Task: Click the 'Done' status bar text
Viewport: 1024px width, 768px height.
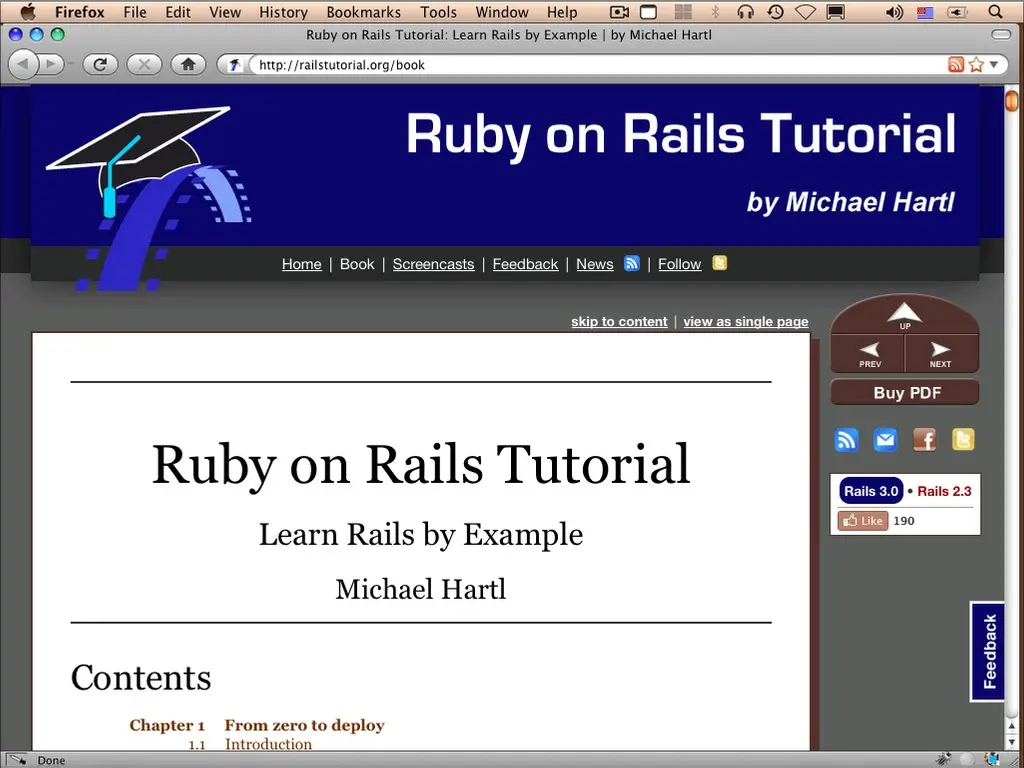Action: pos(51,760)
